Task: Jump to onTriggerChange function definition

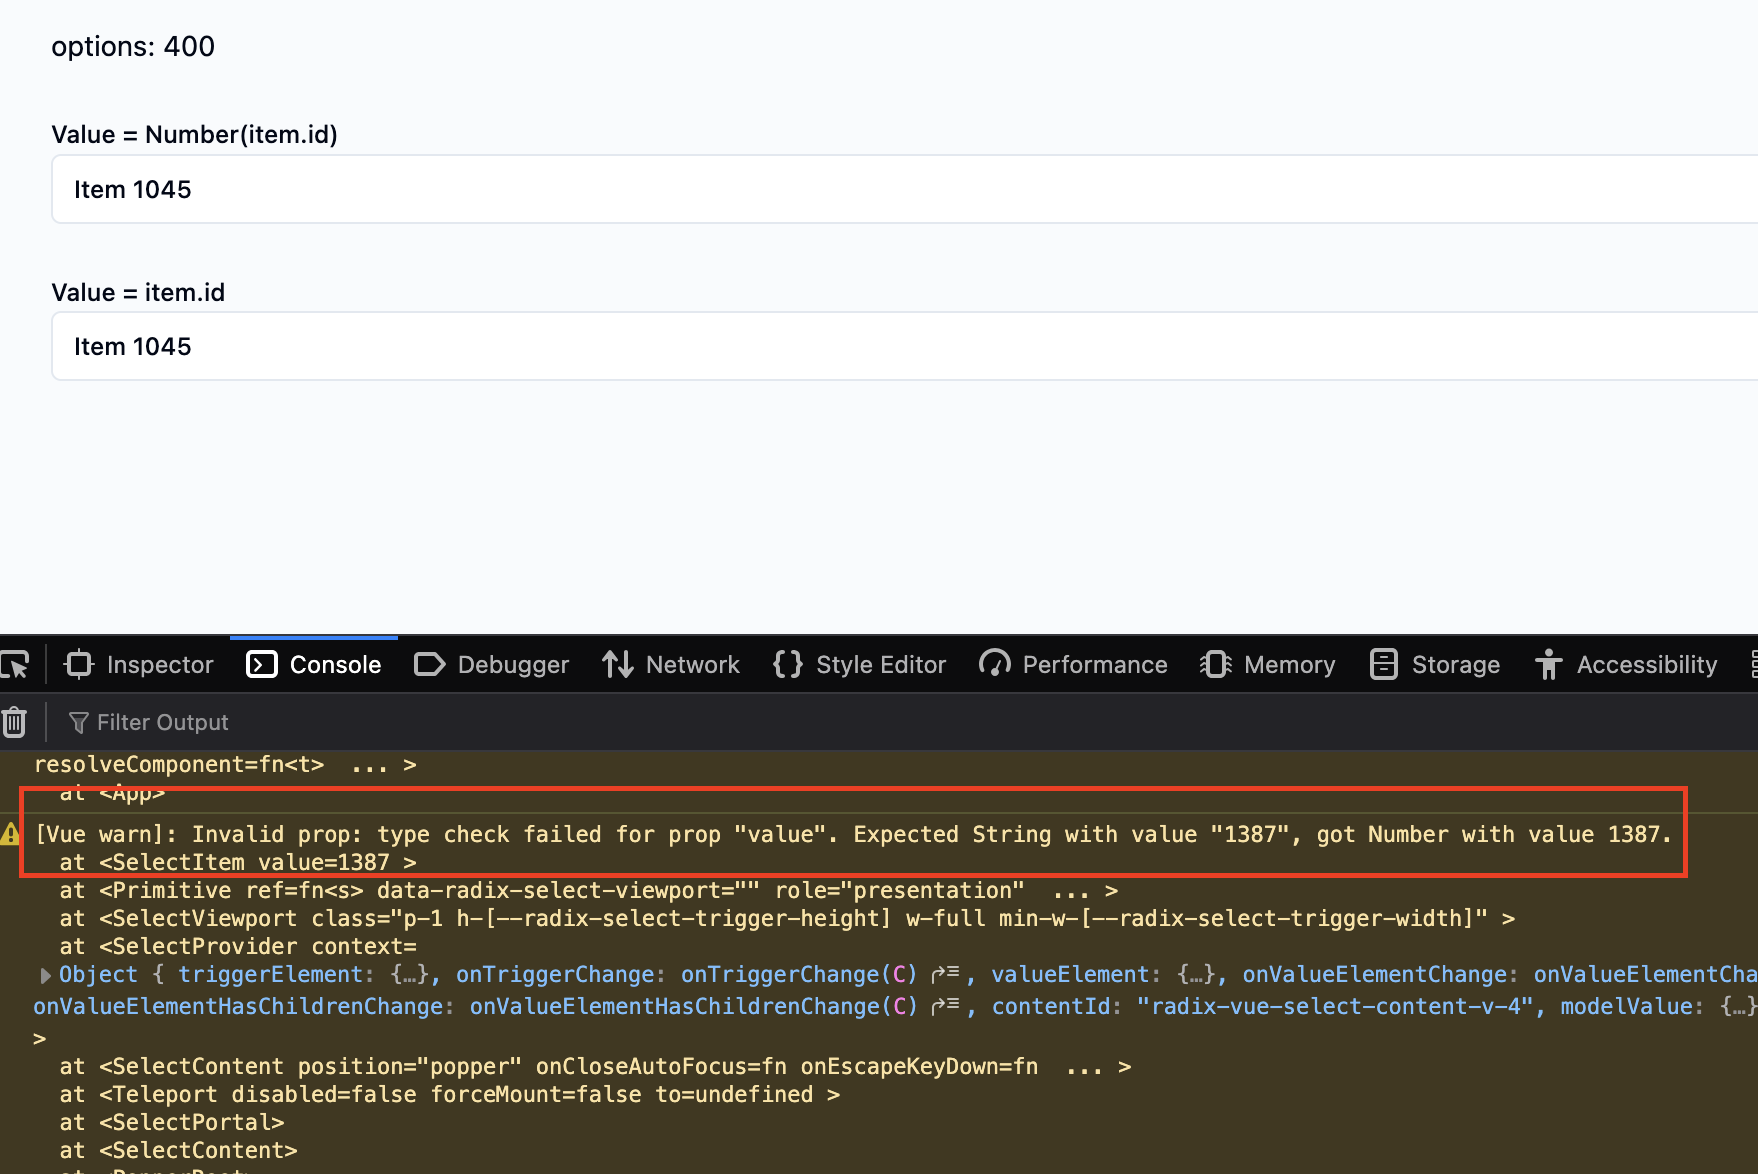Action: pyautogui.click(x=945, y=975)
